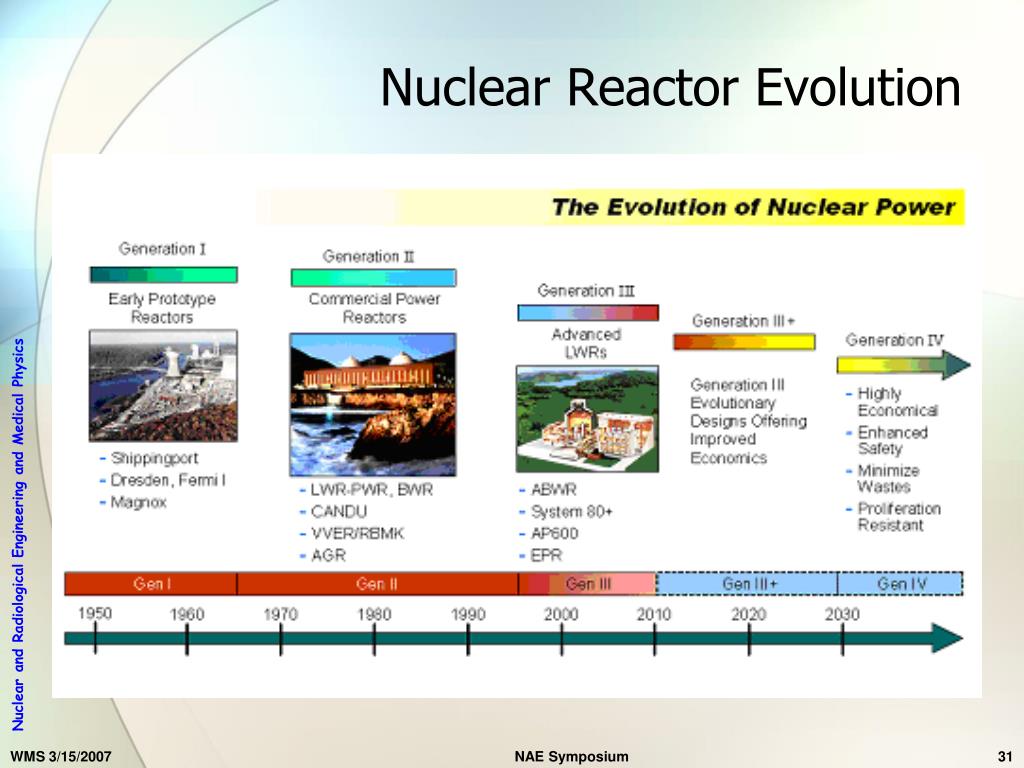
Task: Click the teal timeline arrowhead at the end
Action: pyautogui.click(x=947, y=638)
